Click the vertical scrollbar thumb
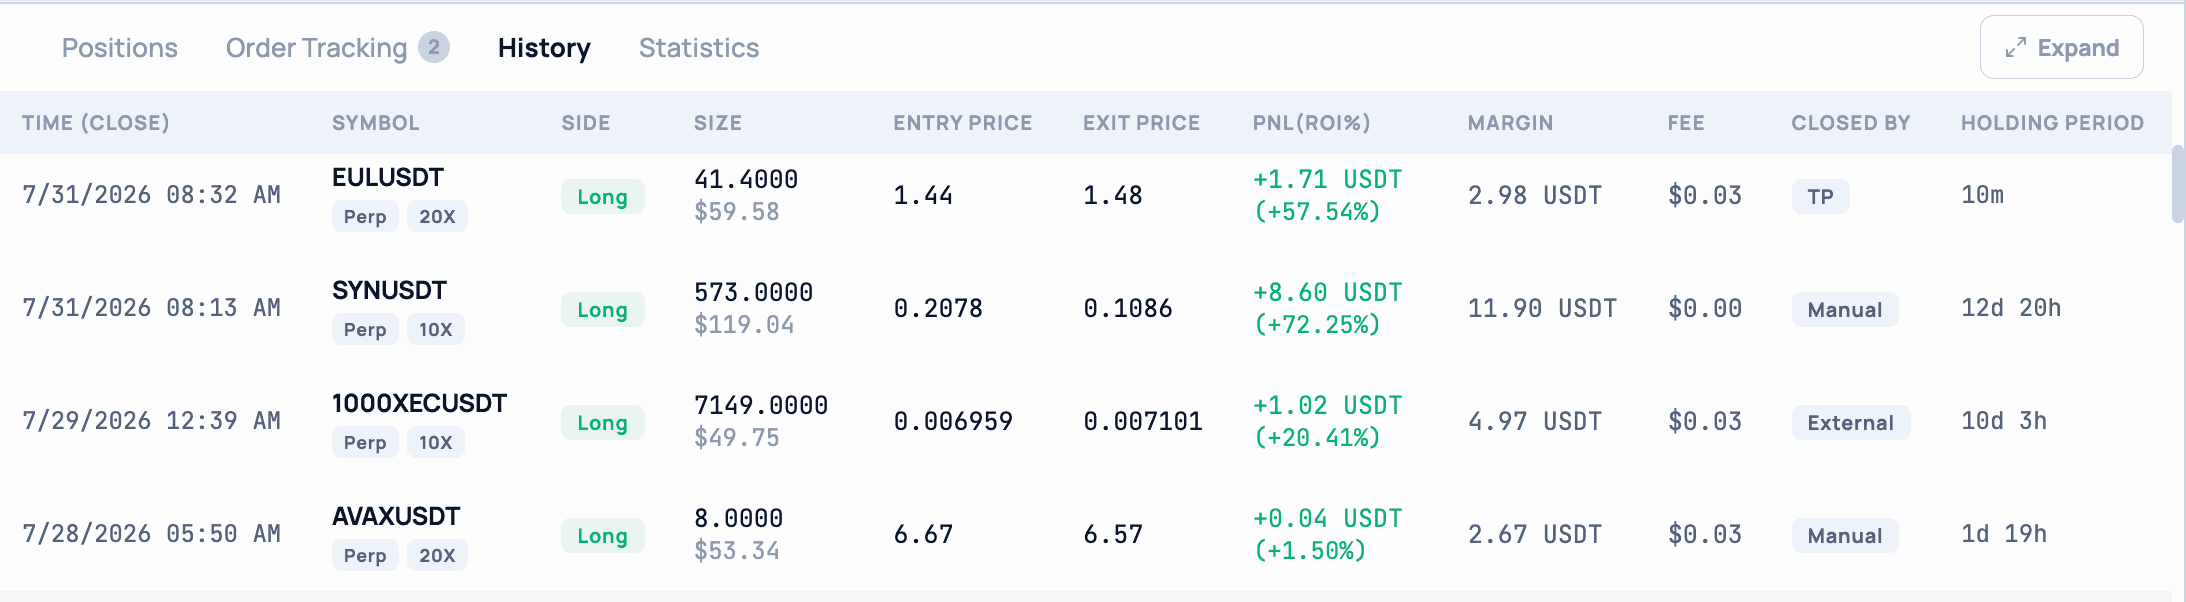The height and width of the screenshot is (602, 2186). (x=2178, y=184)
